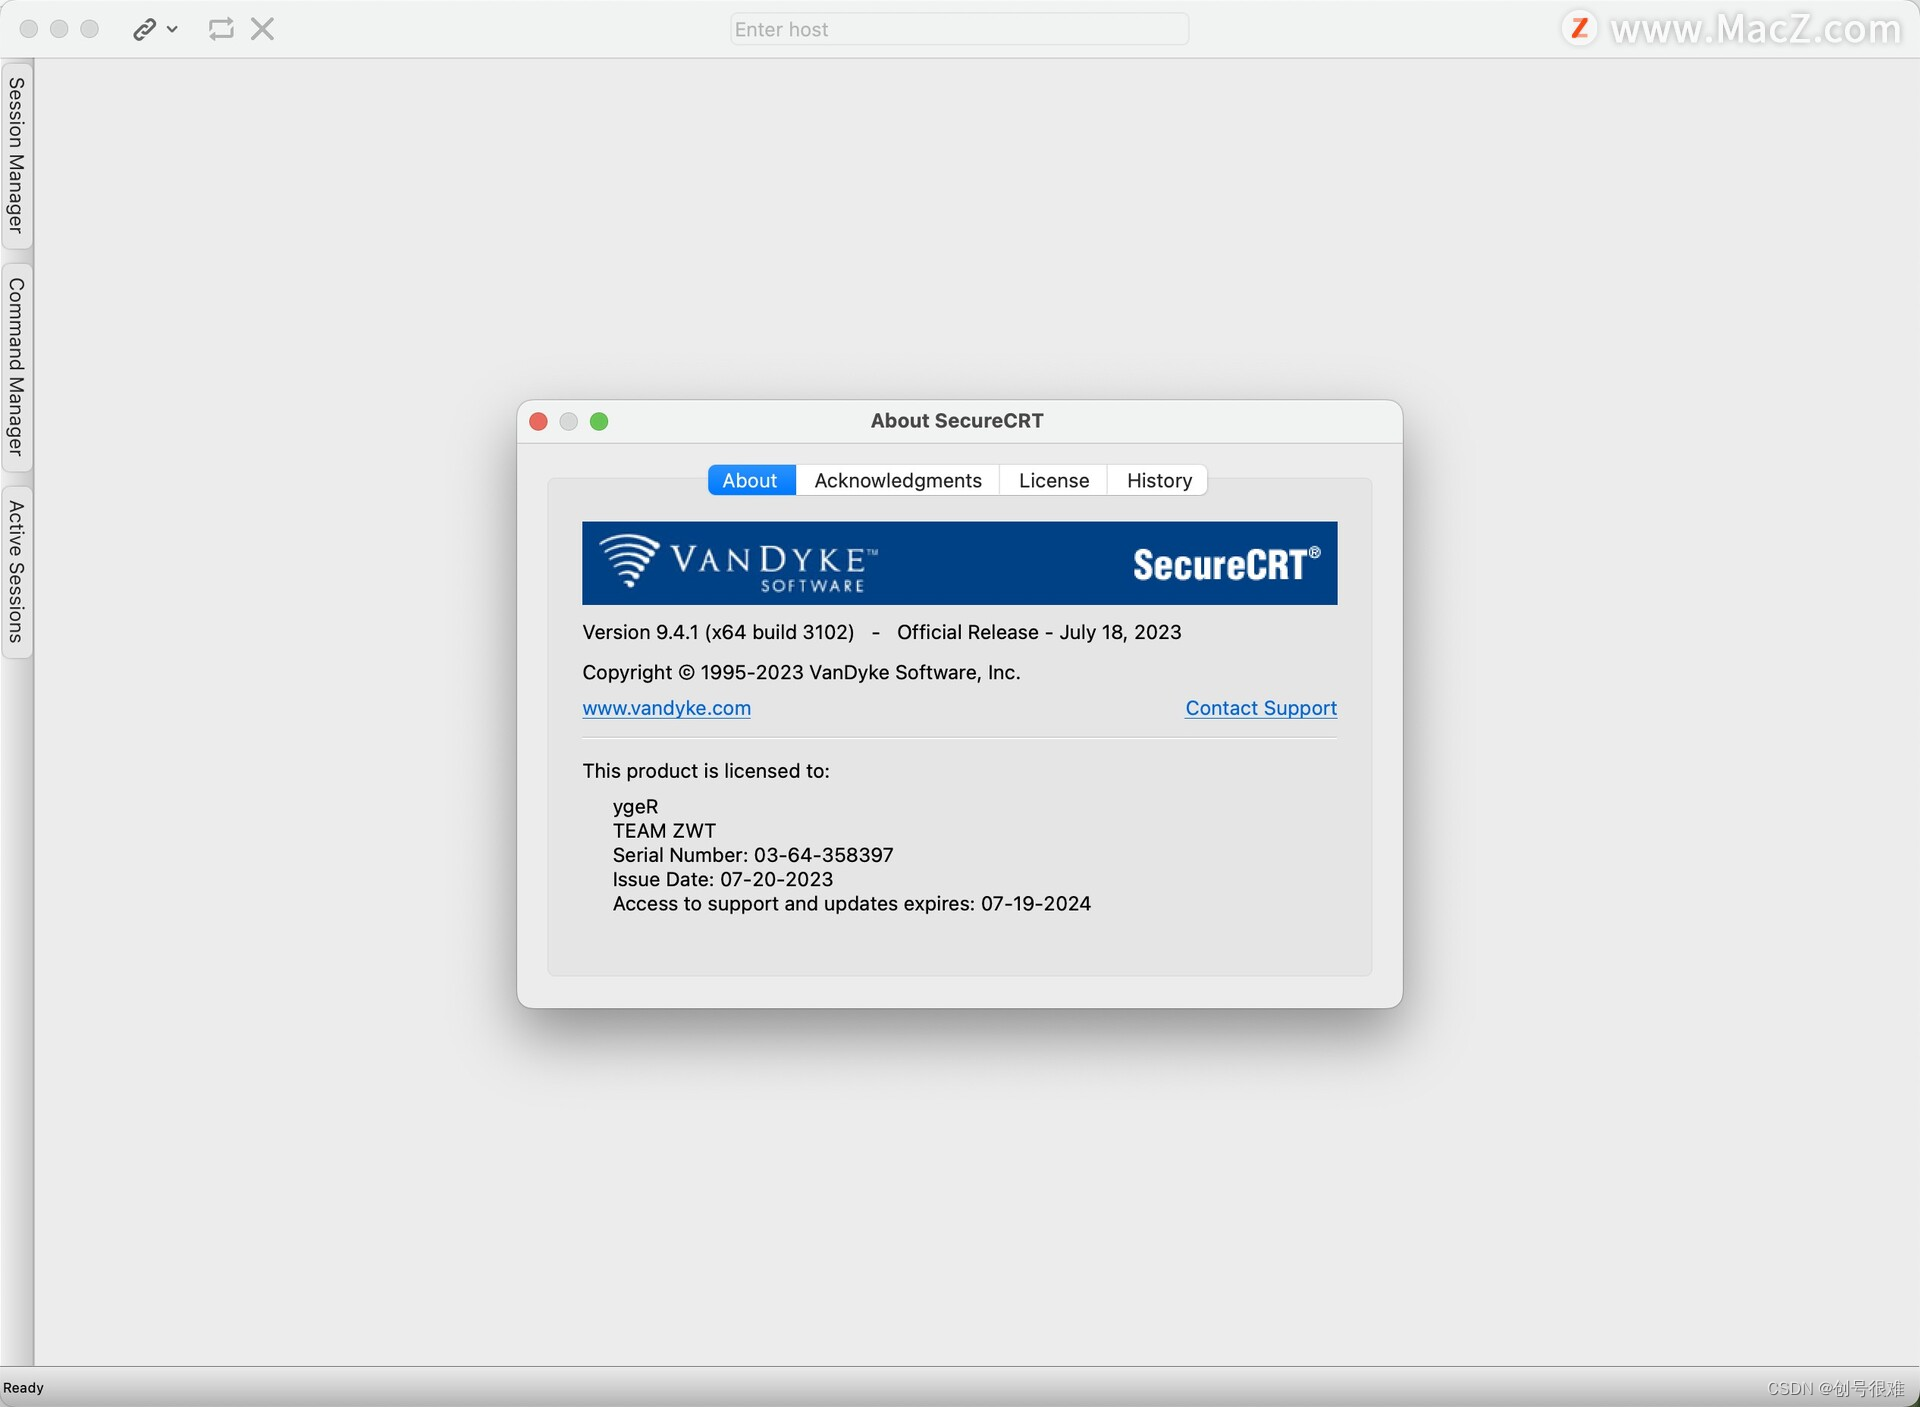Screen dimensions: 1920x1407
Task: Click the Version 9.4.1 build text
Action: pos(718,632)
